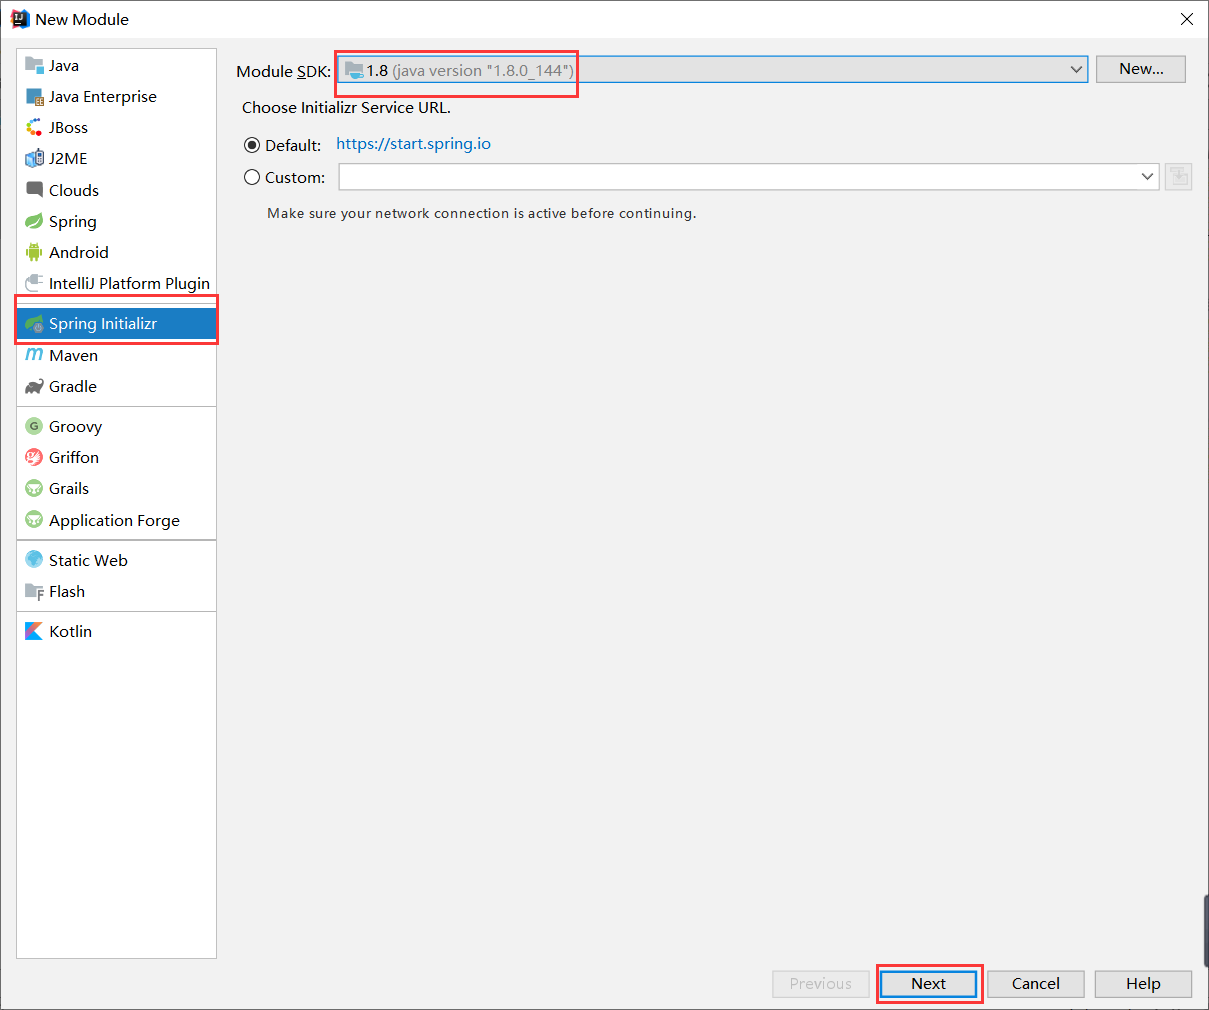The image size is (1209, 1010).
Task: Click the Grails icon
Action: (34, 488)
